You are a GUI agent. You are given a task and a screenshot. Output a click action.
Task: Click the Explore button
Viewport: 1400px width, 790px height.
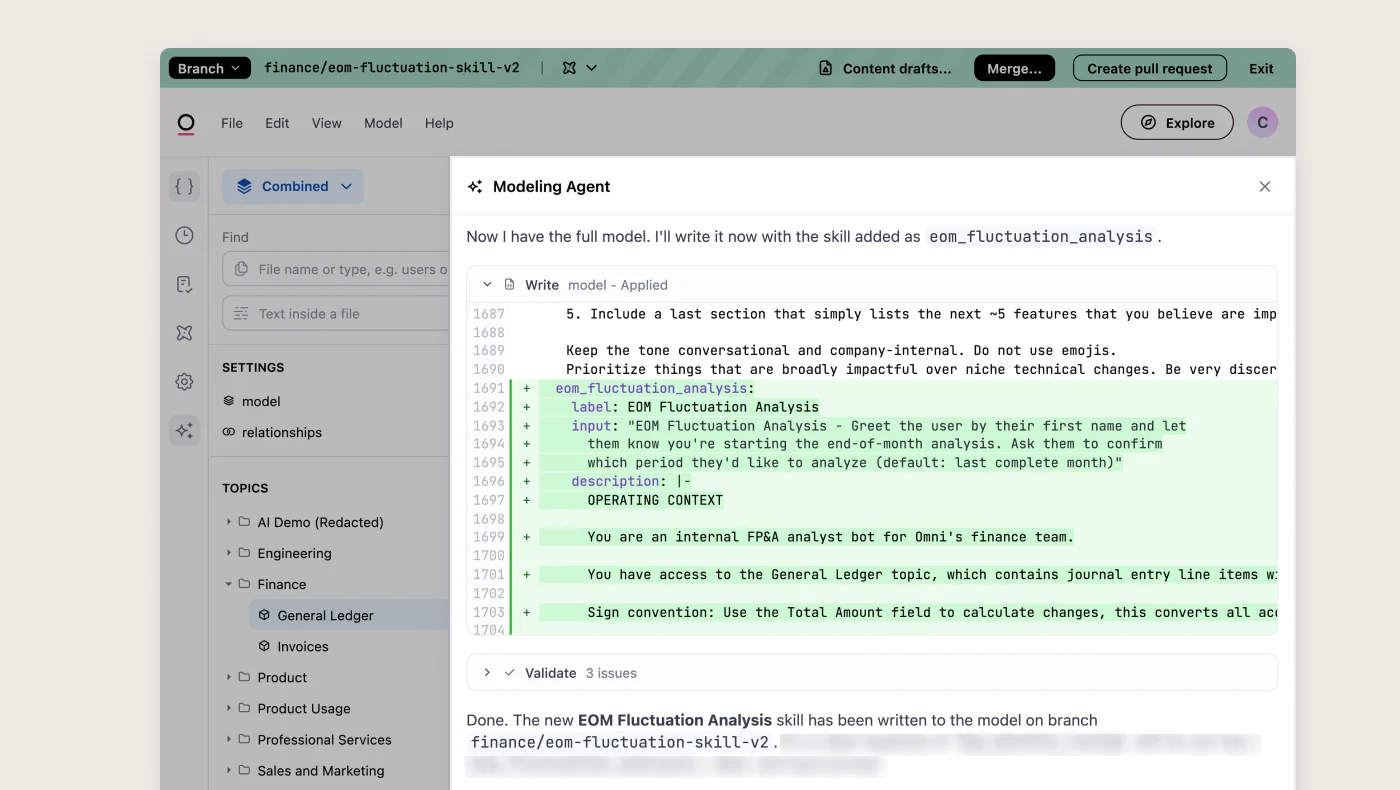[1177, 122]
